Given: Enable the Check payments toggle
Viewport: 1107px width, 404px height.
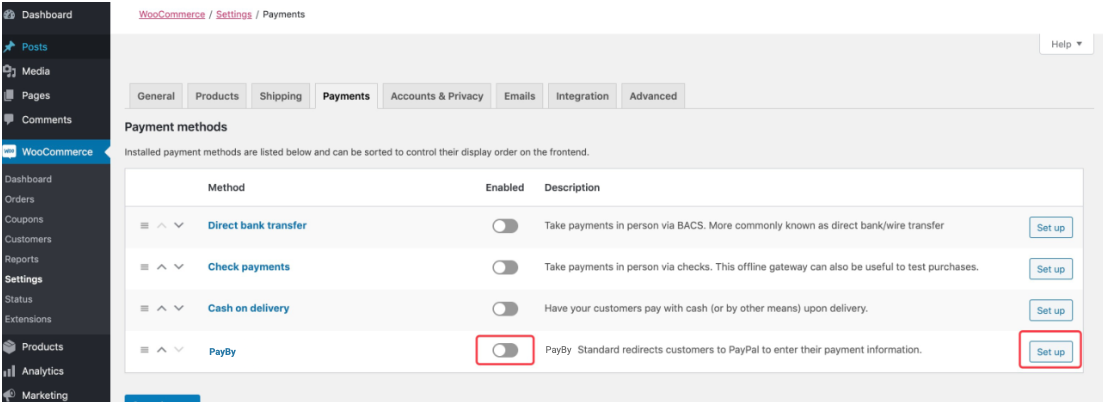Looking at the screenshot, I should (505, 267).
